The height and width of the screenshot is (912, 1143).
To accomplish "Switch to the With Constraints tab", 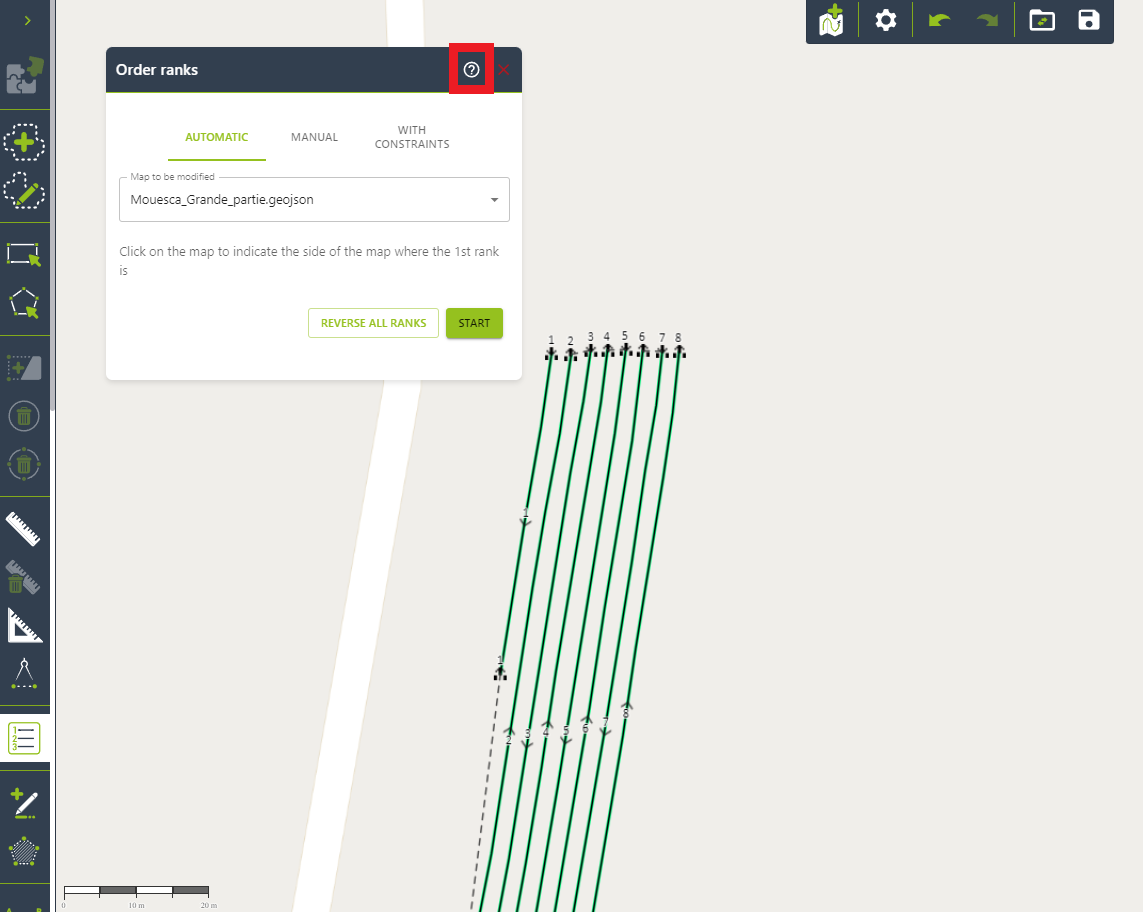I will [411, 137].
